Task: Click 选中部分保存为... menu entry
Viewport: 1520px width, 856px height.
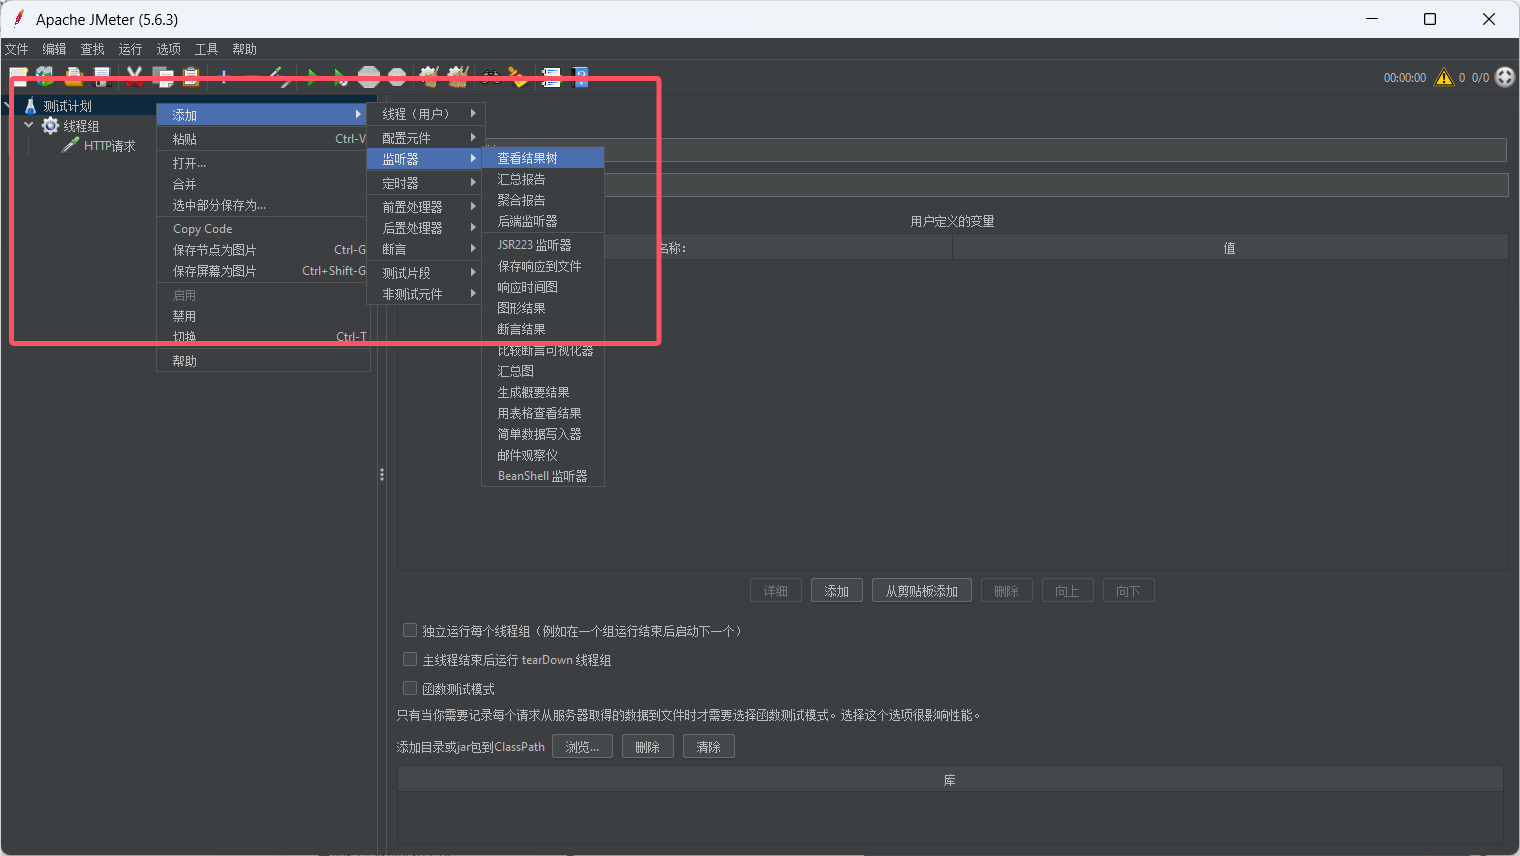Action: click(264, 205)
